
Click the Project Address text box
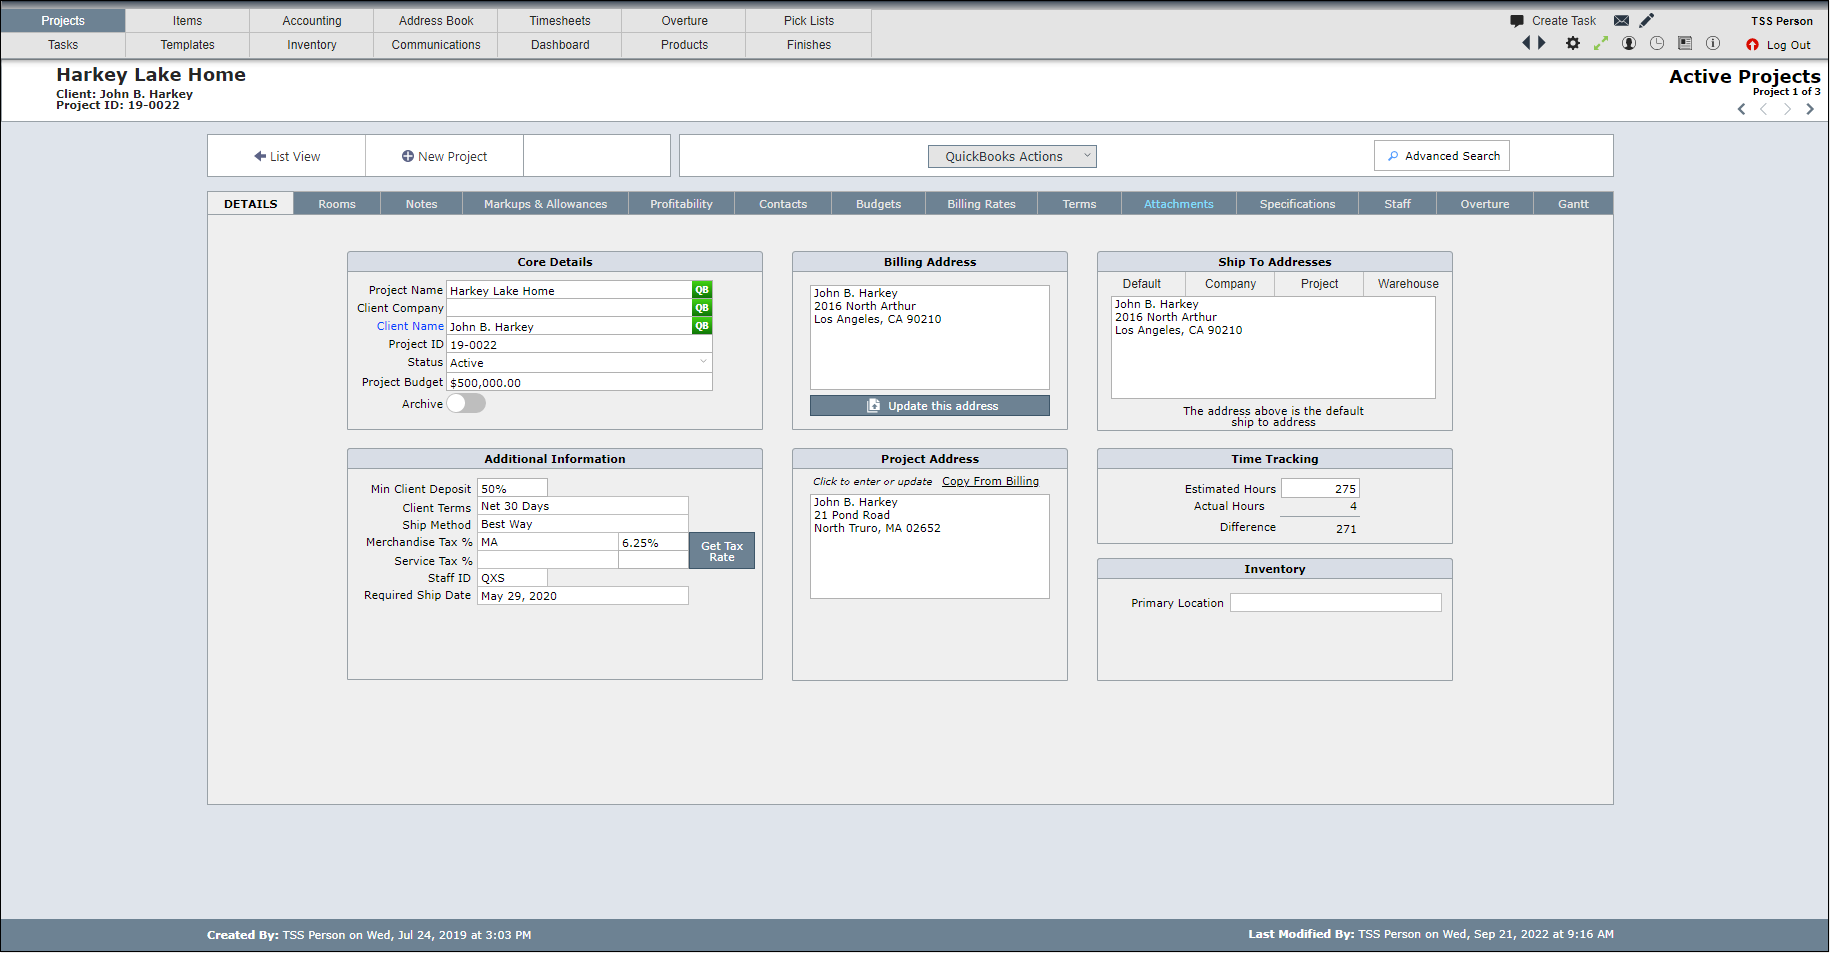930,546
